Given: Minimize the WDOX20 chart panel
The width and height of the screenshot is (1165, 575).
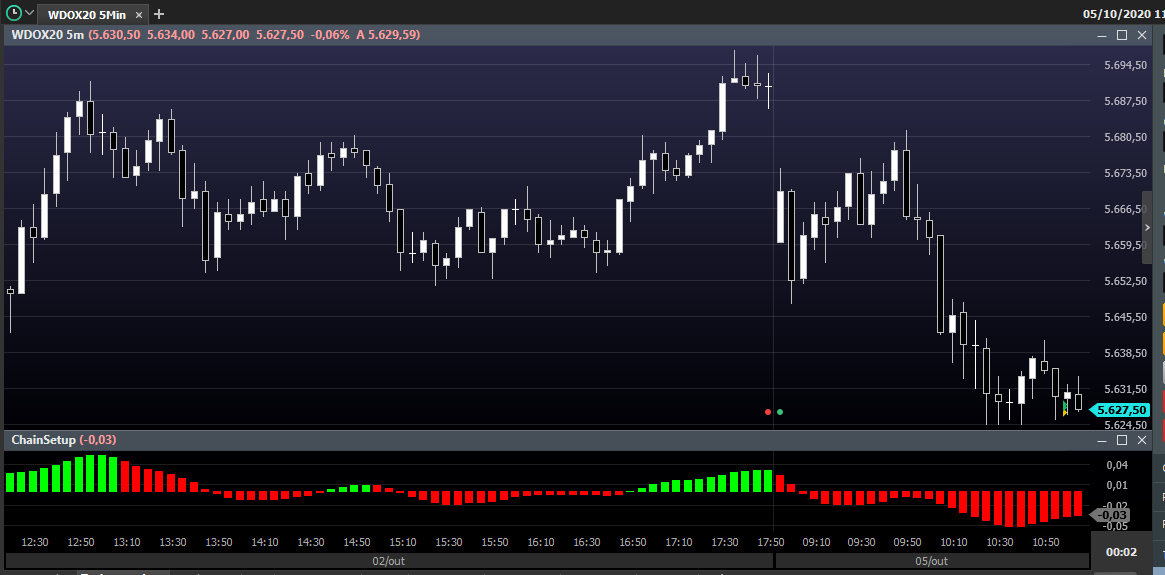Looking at the screenshot, I should (1103, 35).
